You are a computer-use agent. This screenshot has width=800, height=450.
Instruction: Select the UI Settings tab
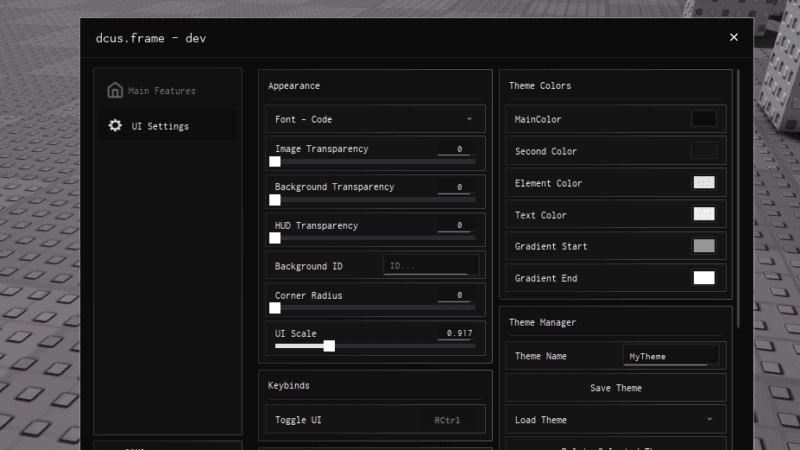pos(168,126)
